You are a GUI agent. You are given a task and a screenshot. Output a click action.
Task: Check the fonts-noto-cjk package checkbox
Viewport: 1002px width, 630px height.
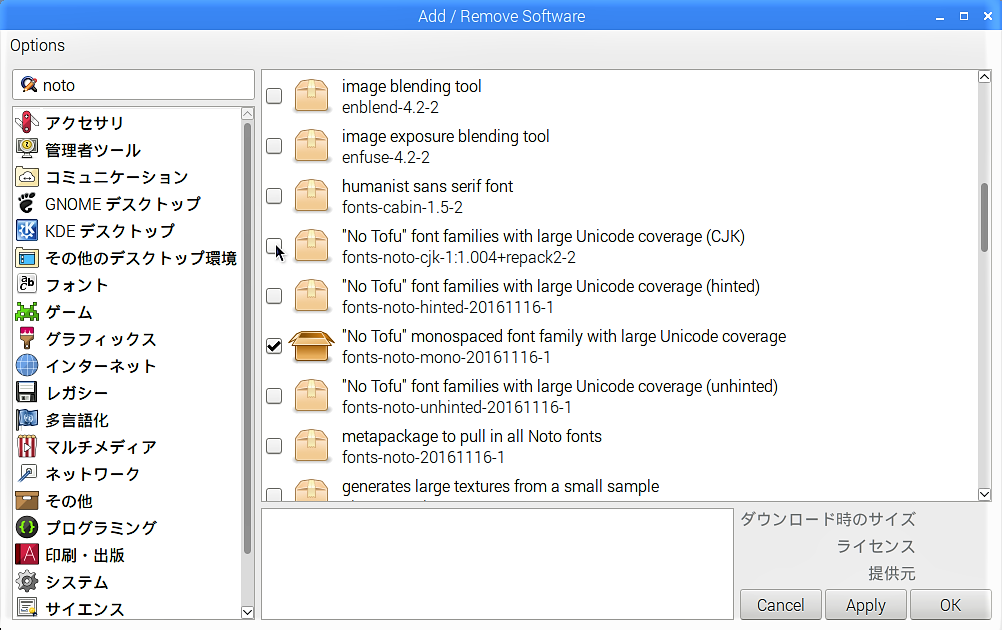pos(274,246)
